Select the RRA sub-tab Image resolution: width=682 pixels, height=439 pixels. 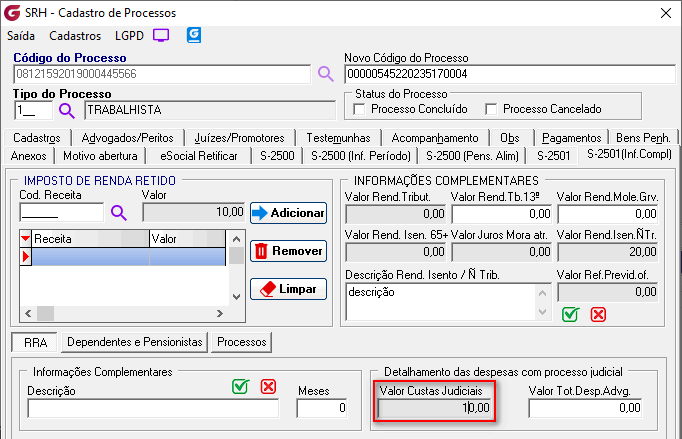[x=35, y=342]
